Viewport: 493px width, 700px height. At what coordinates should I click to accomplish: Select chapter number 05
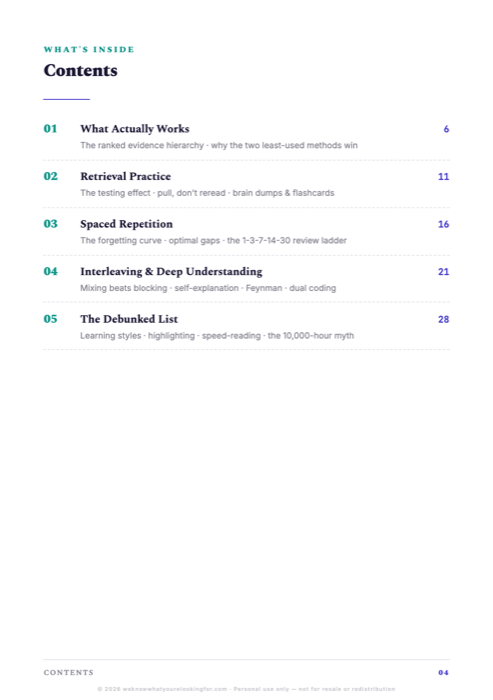(x=50, y=319)
